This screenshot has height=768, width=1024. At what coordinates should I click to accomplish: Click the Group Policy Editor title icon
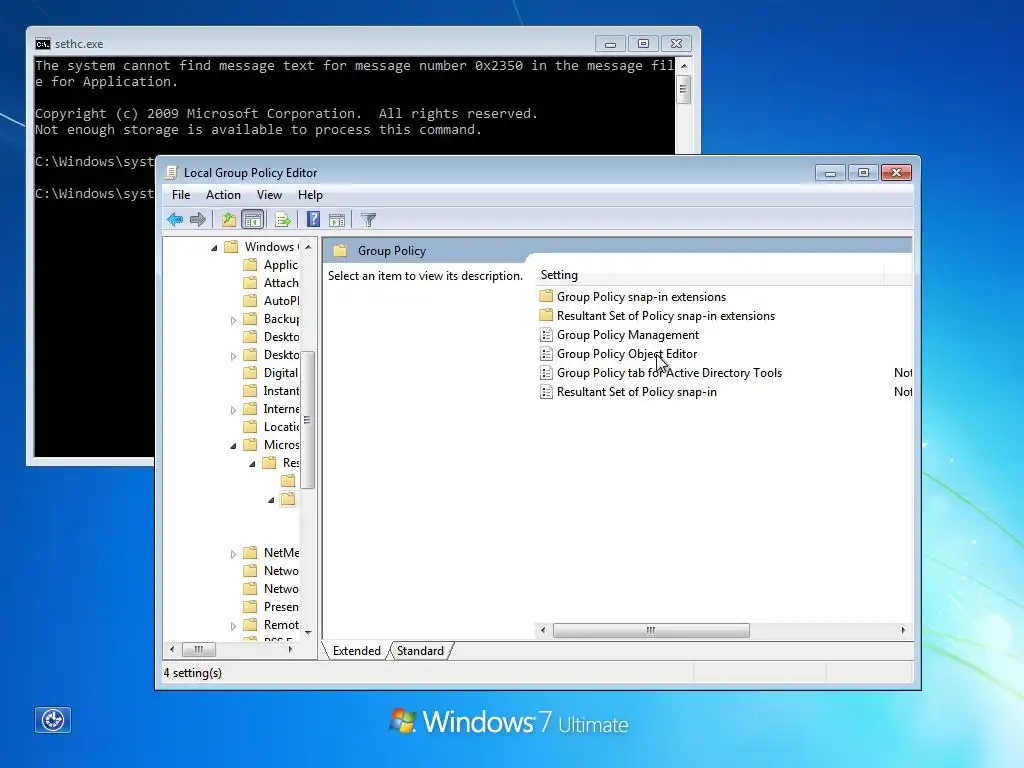172,172
